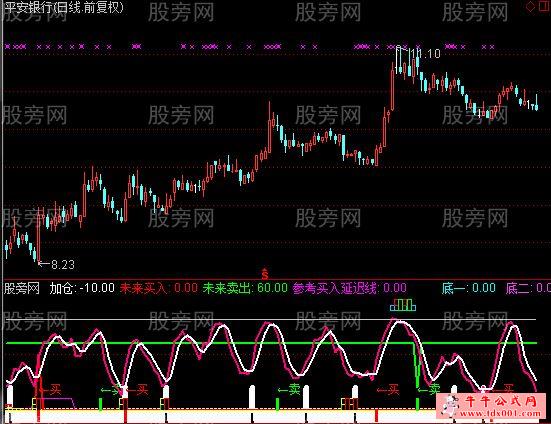Screen dimensions: 551x424
Task: Select the 平安银行(日线.前复权) chart title
Action: tap(64, 7)
